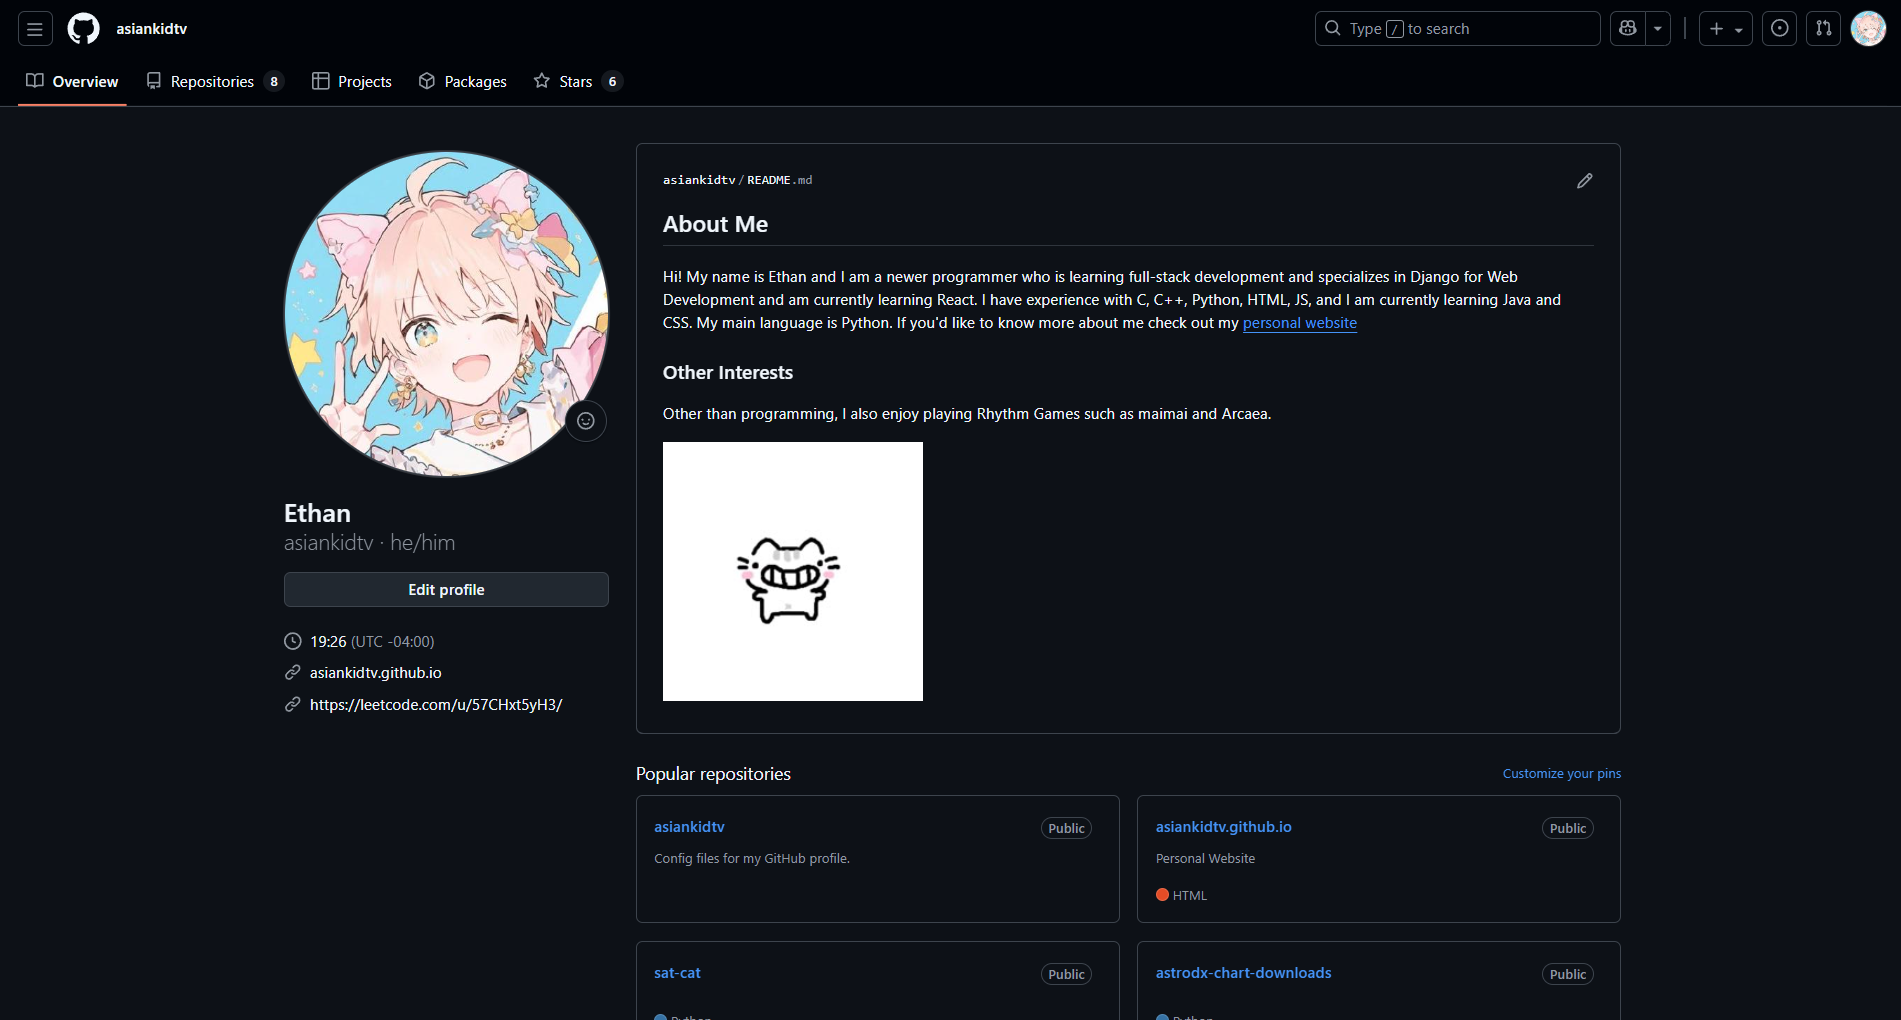Click Customize your pins link
Image resolution: width=1901 pixels, height=1020 pixels.
pyautogui.click(x=1561, y=774)
